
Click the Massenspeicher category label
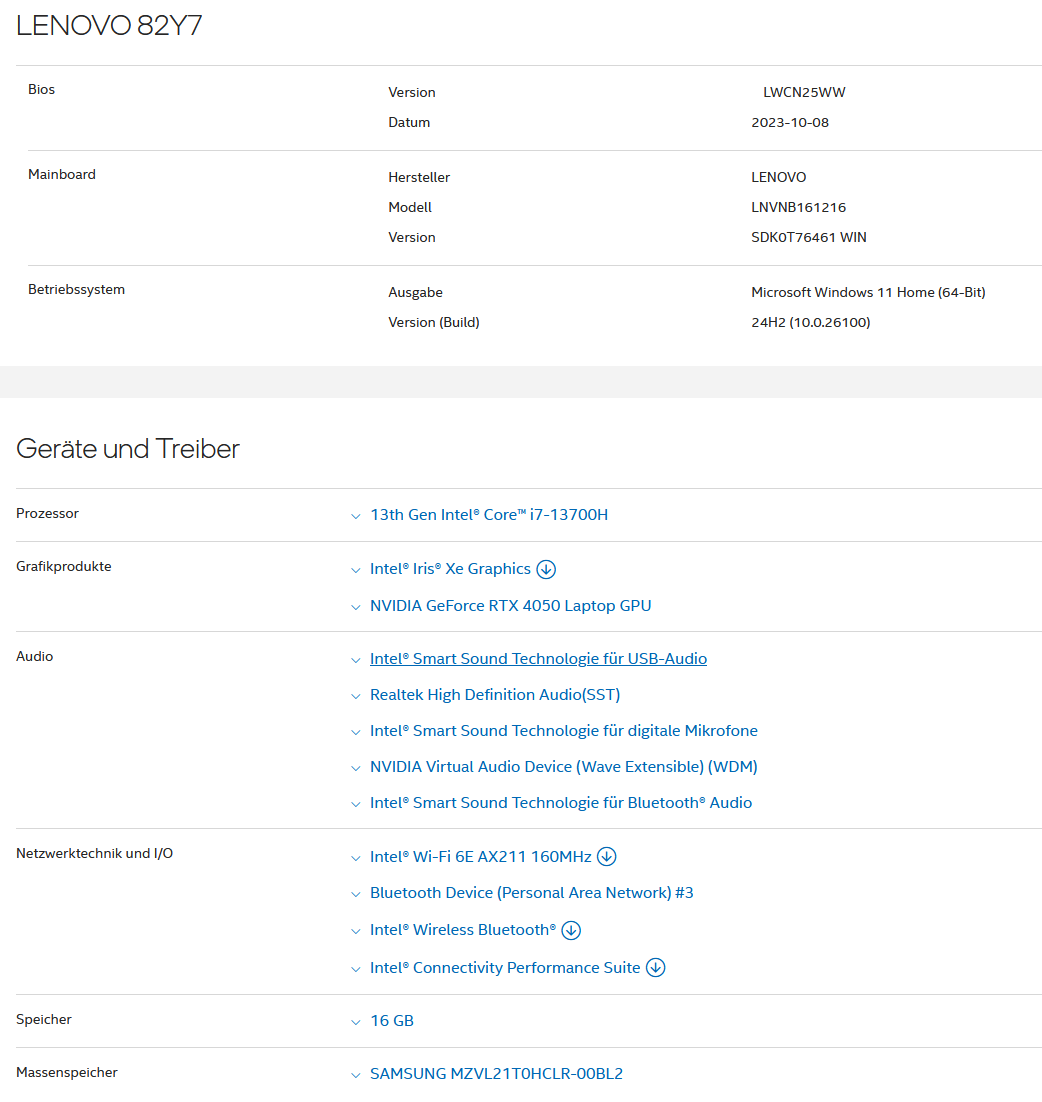[67, 1072]
